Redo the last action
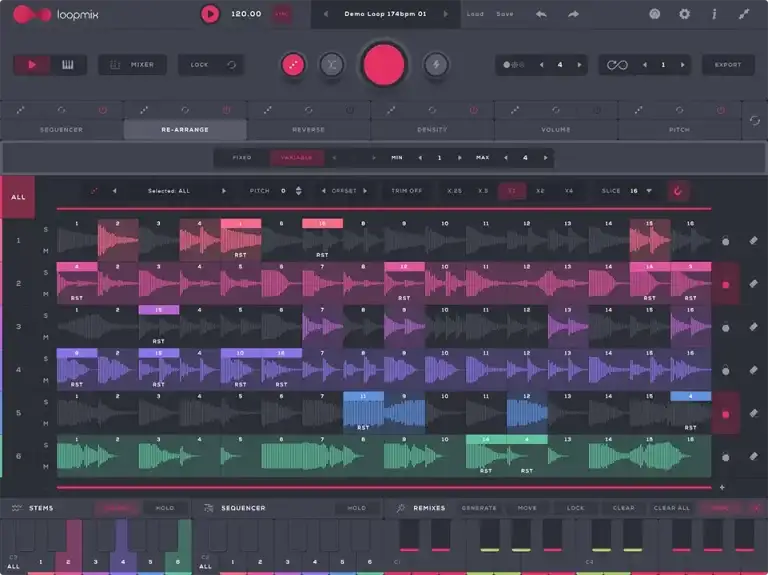Viewport: 768px width, 575px height. [x=573, y=14]
